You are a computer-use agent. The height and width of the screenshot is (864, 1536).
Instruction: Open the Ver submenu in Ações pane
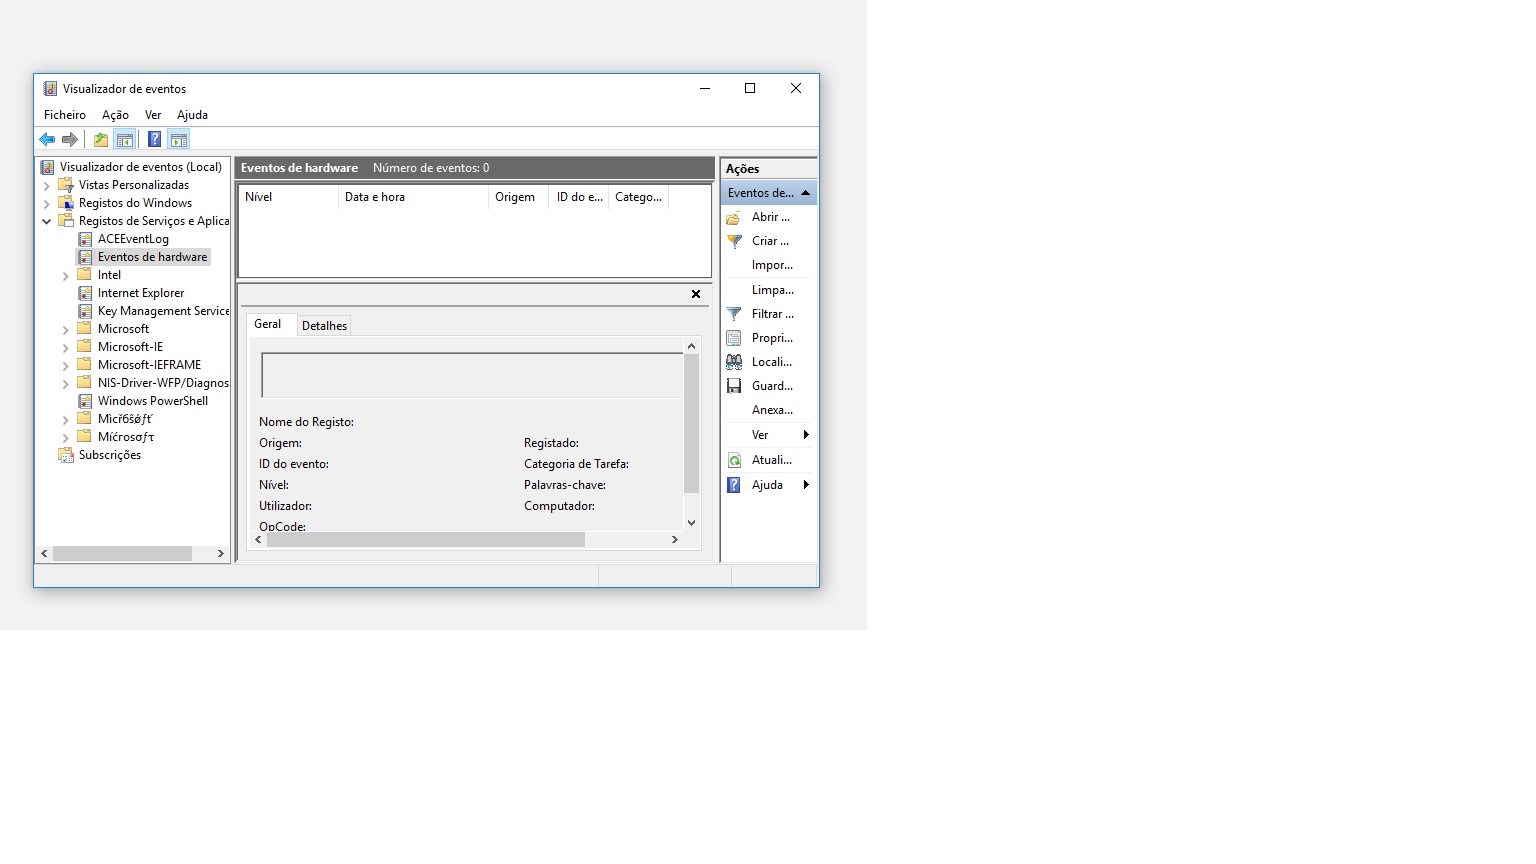coord(768,435)
